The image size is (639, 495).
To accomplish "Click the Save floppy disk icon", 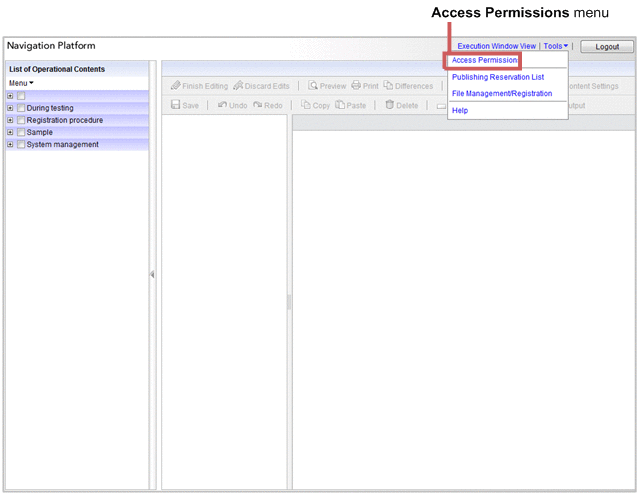I will [x=176, y=105].
